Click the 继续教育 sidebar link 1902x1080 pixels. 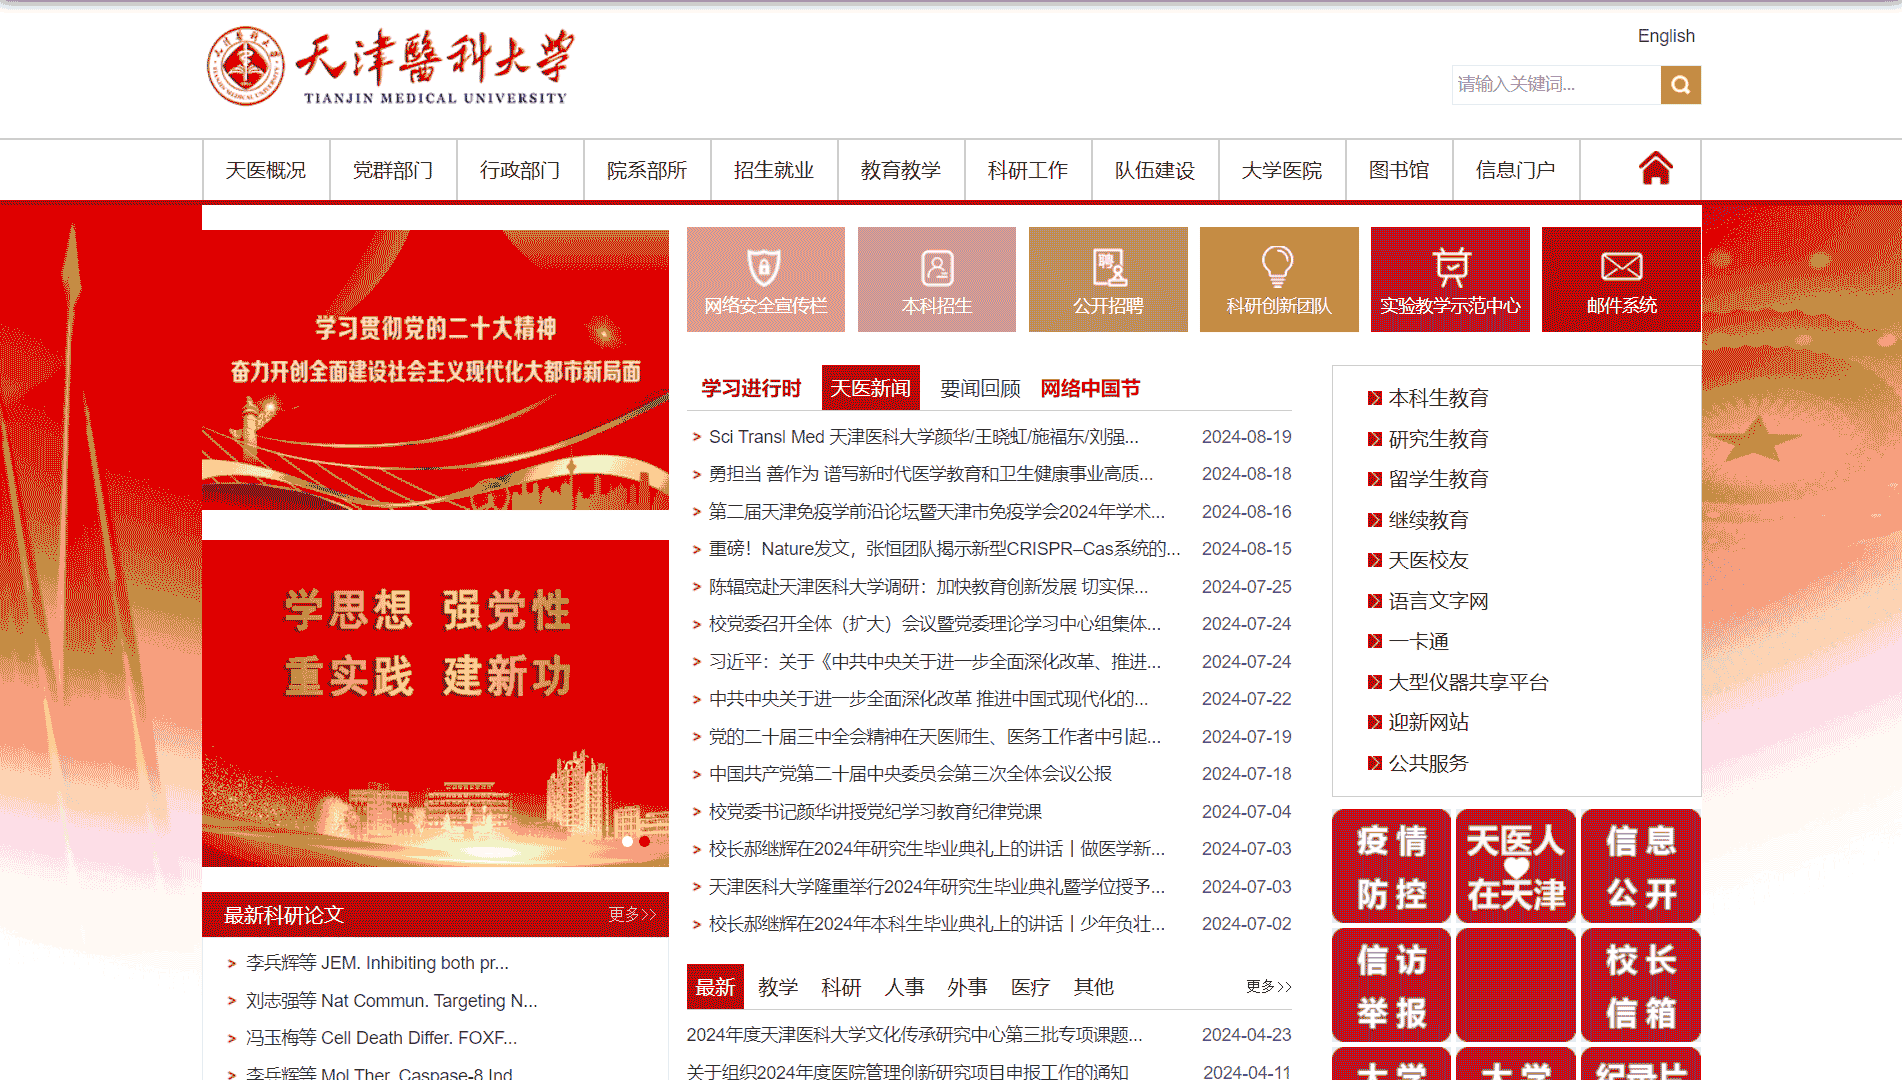(x=1428, y=520)
